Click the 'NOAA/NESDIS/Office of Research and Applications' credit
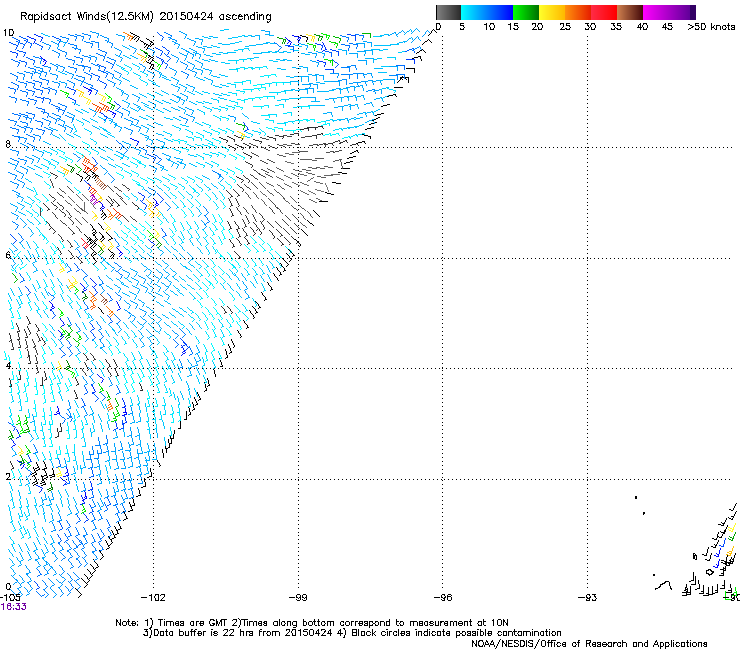 click(x=589, y=644)
